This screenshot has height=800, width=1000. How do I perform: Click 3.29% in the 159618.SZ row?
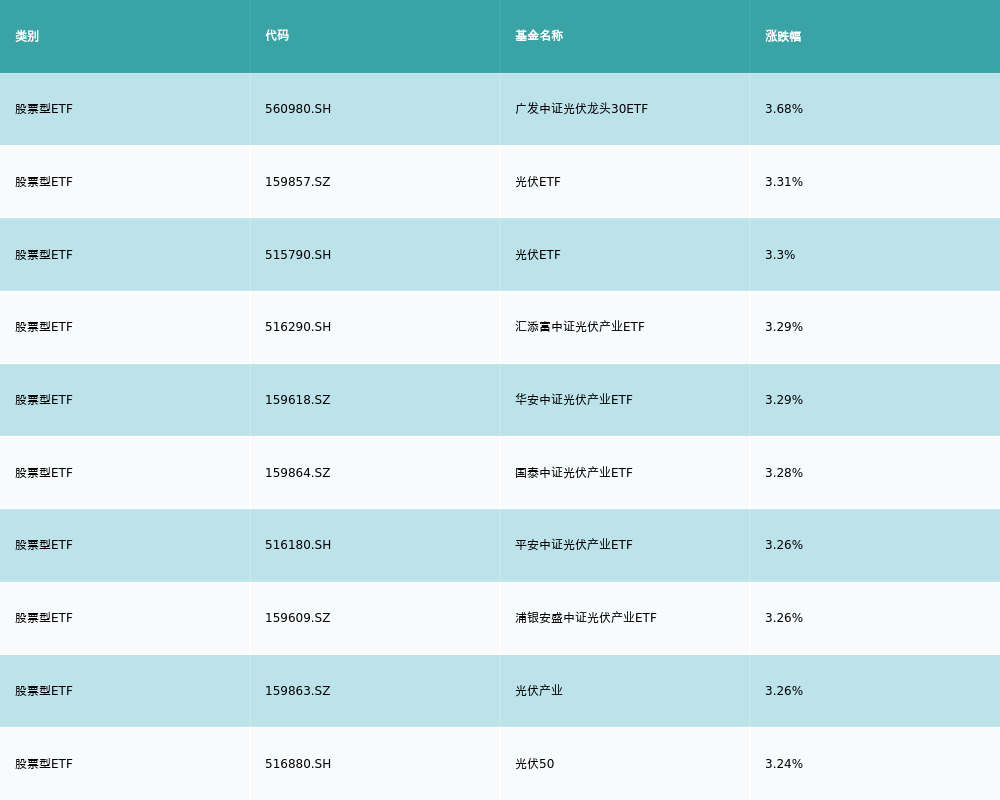pos(784,400)
